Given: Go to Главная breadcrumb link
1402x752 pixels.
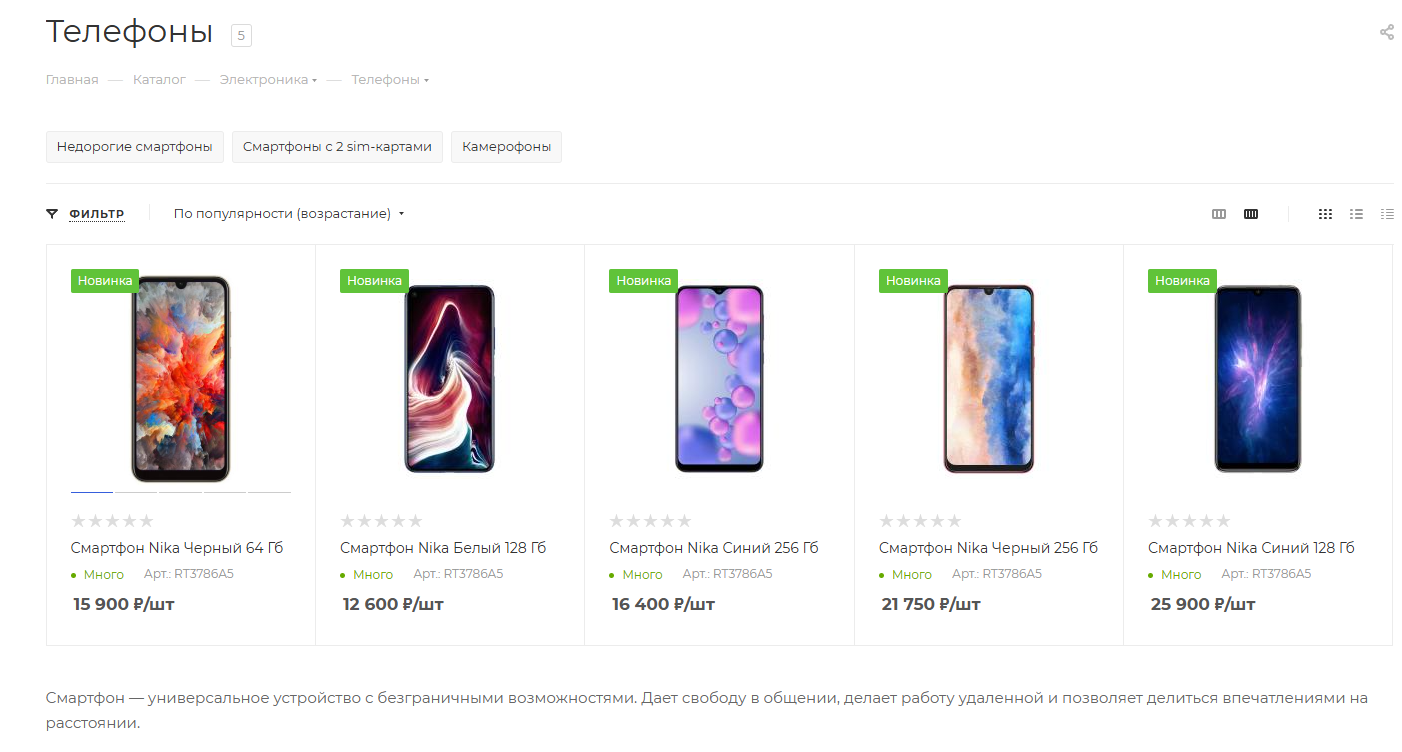Looking at the screenshot, I should 72,80.
